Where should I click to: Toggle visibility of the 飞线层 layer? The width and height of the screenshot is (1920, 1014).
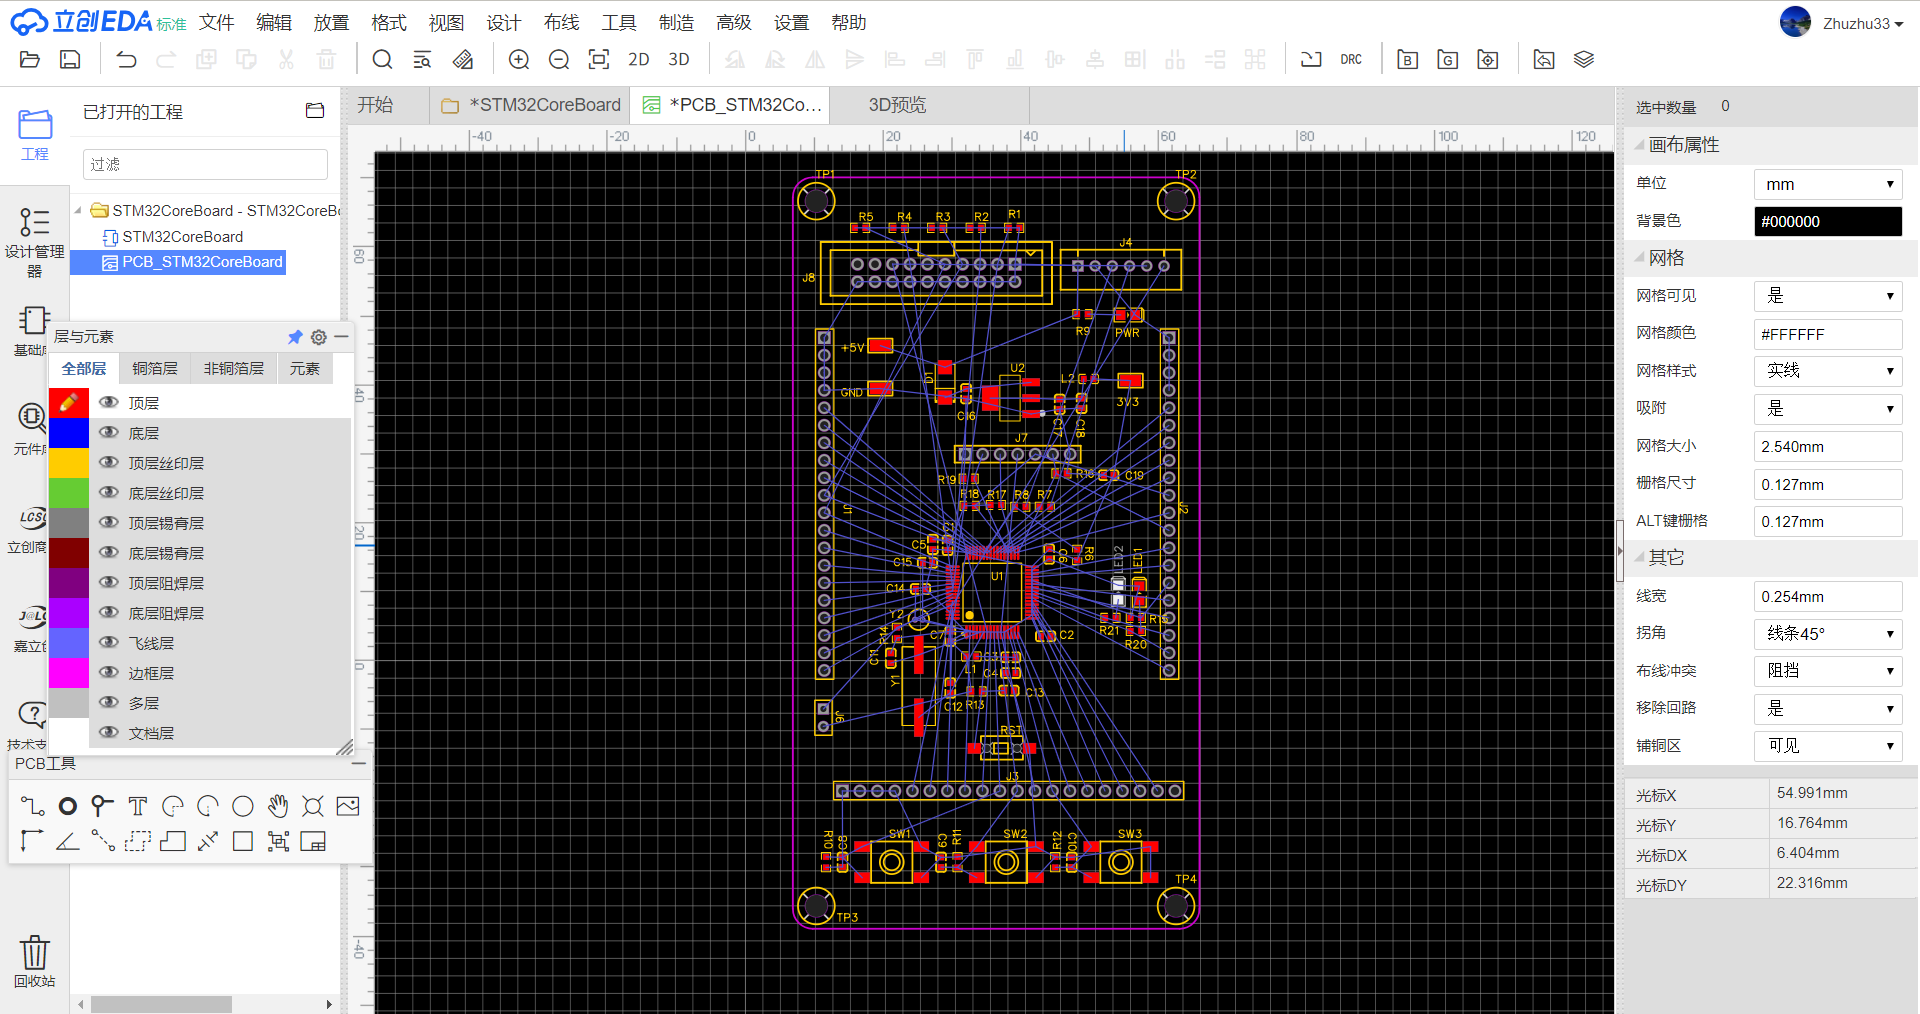pos(108,642)
